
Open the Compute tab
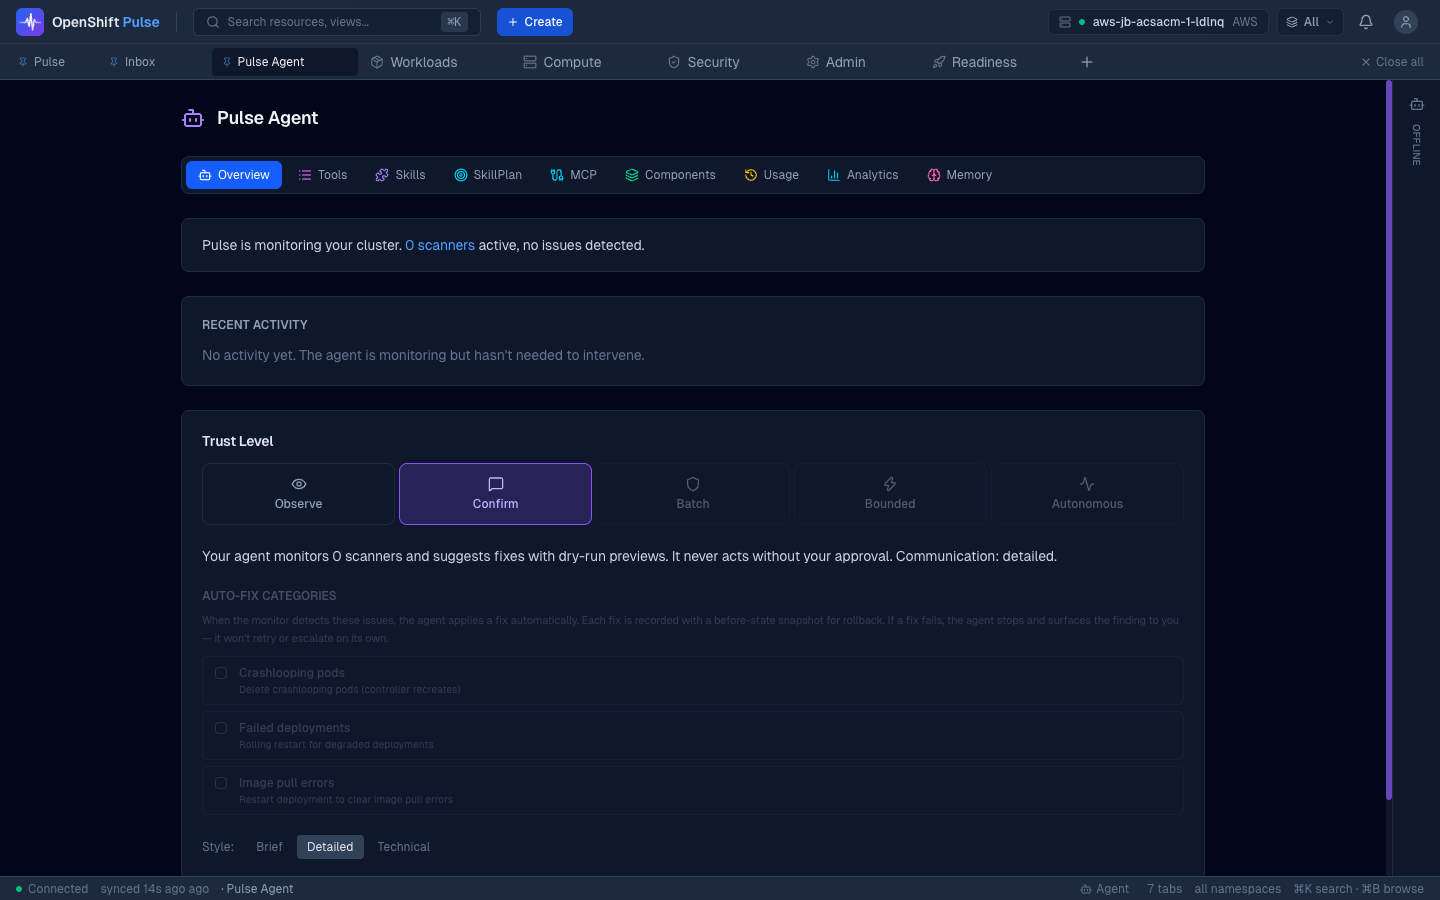tap(562, 62)
